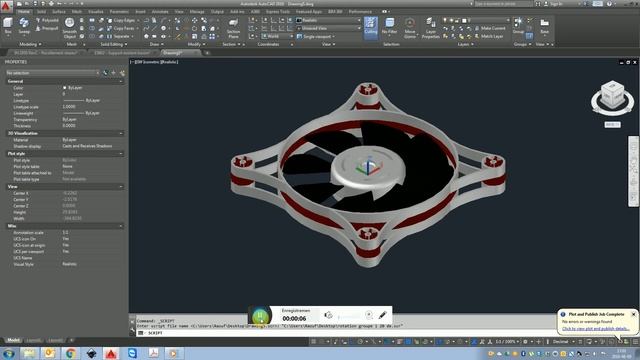Click the Color ByLayer swatch
Screen dimensions: 640x360
(x=64, y=88)
